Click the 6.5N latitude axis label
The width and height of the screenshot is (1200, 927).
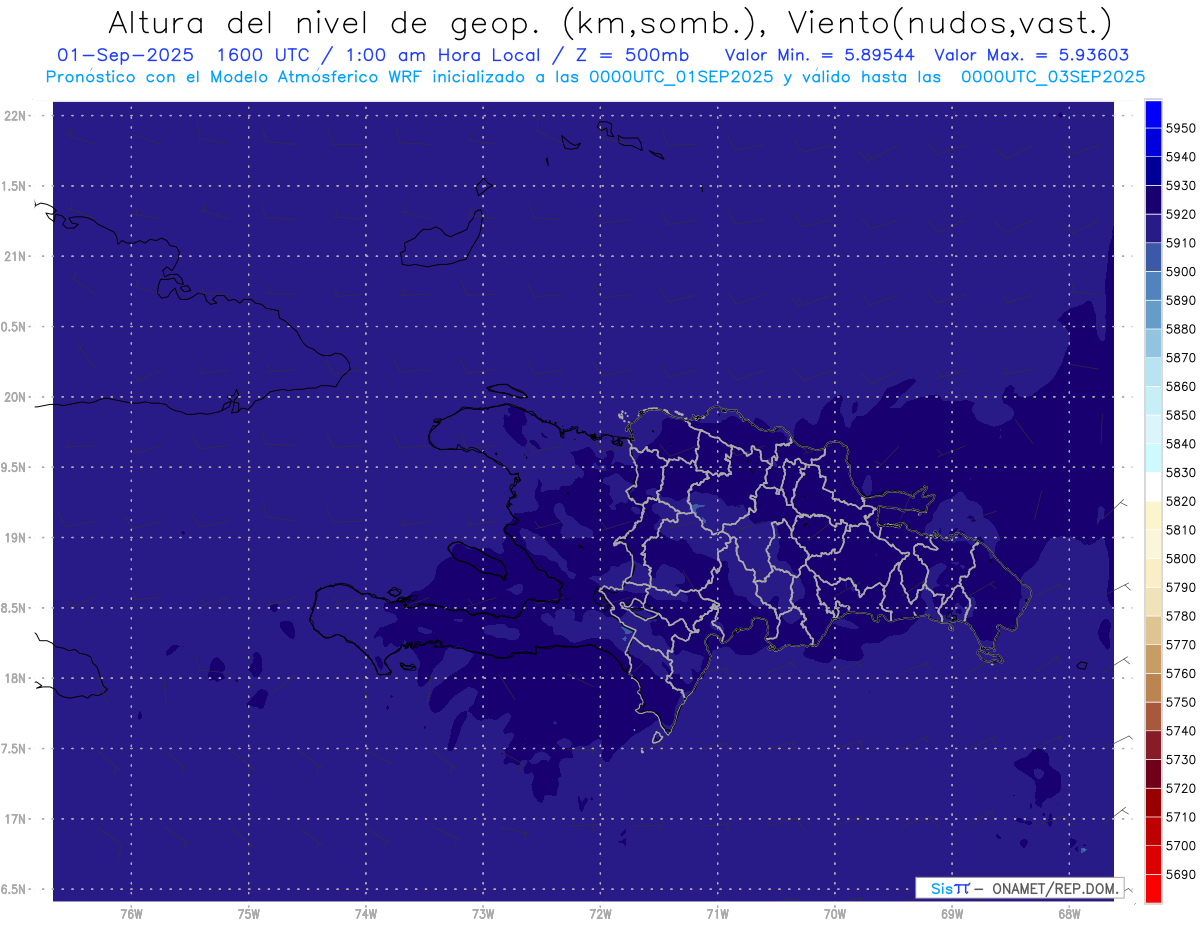(x=15, y=889)
